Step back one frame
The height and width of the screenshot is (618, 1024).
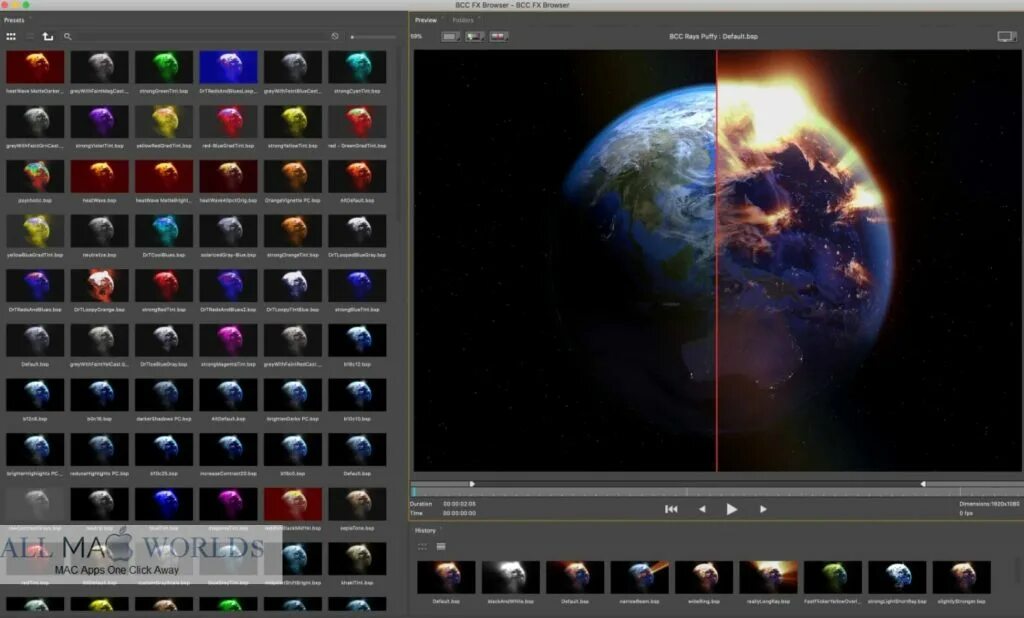click(x=702, y=509)
